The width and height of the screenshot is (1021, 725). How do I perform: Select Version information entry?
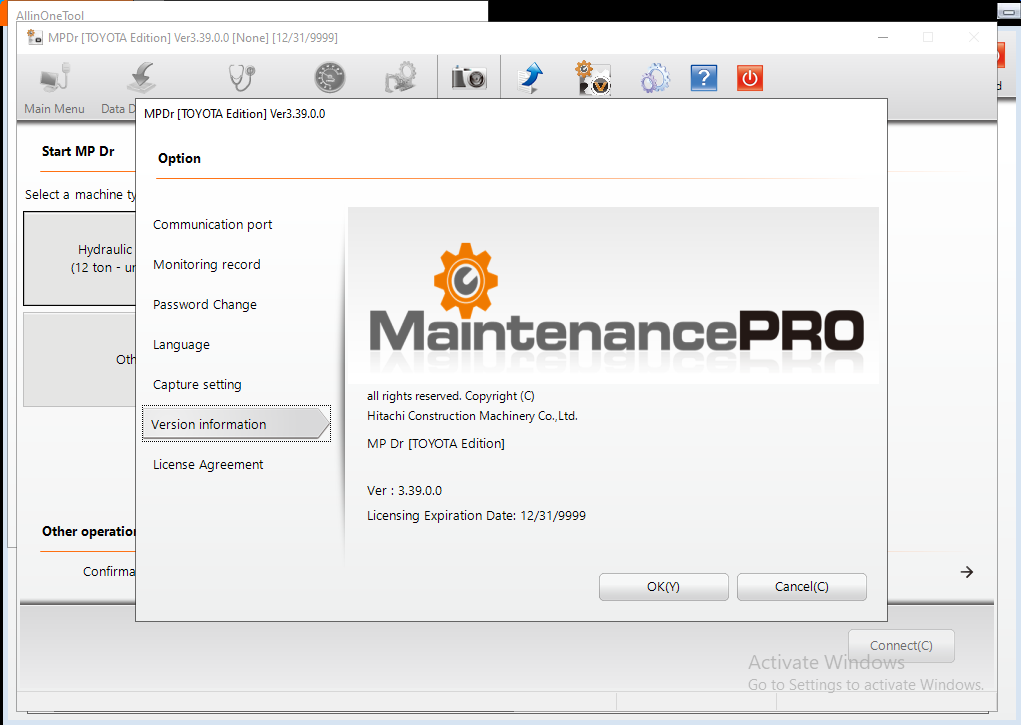click(236, 424)
